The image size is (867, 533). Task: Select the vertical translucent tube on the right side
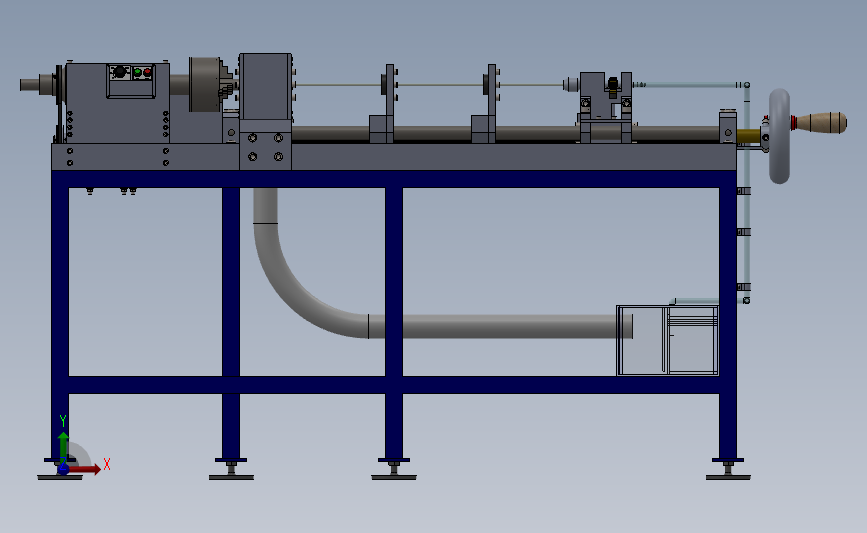coord(746,192)
